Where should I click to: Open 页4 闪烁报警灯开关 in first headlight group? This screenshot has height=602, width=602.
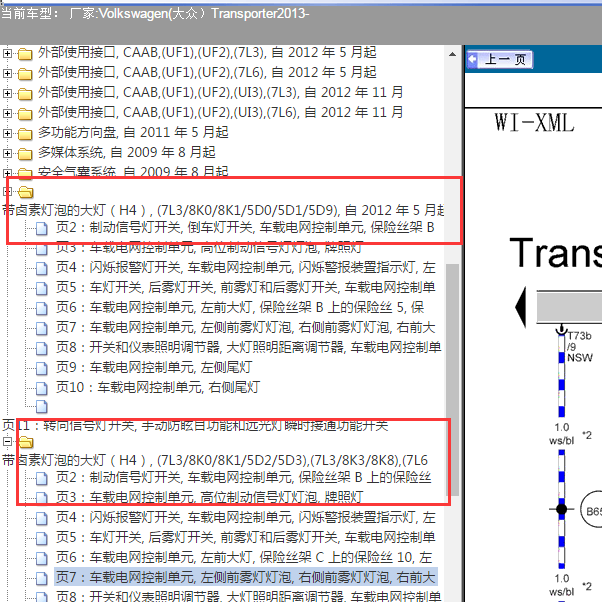(245, 267)
